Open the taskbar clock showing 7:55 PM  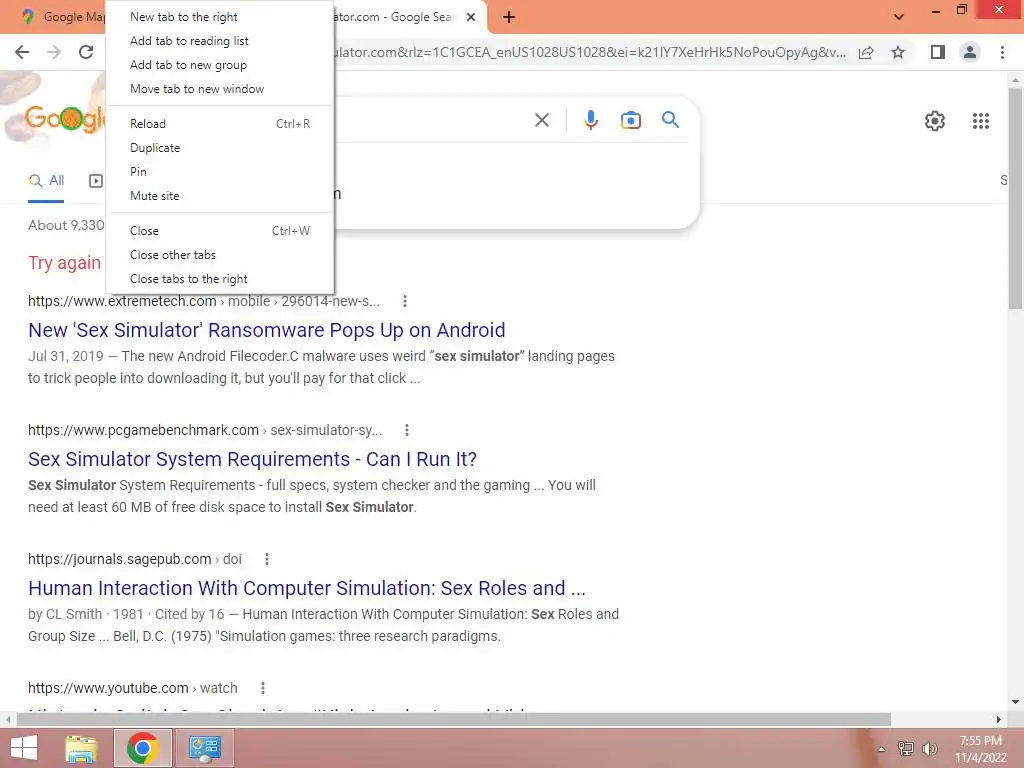click(x=981, y=748)
